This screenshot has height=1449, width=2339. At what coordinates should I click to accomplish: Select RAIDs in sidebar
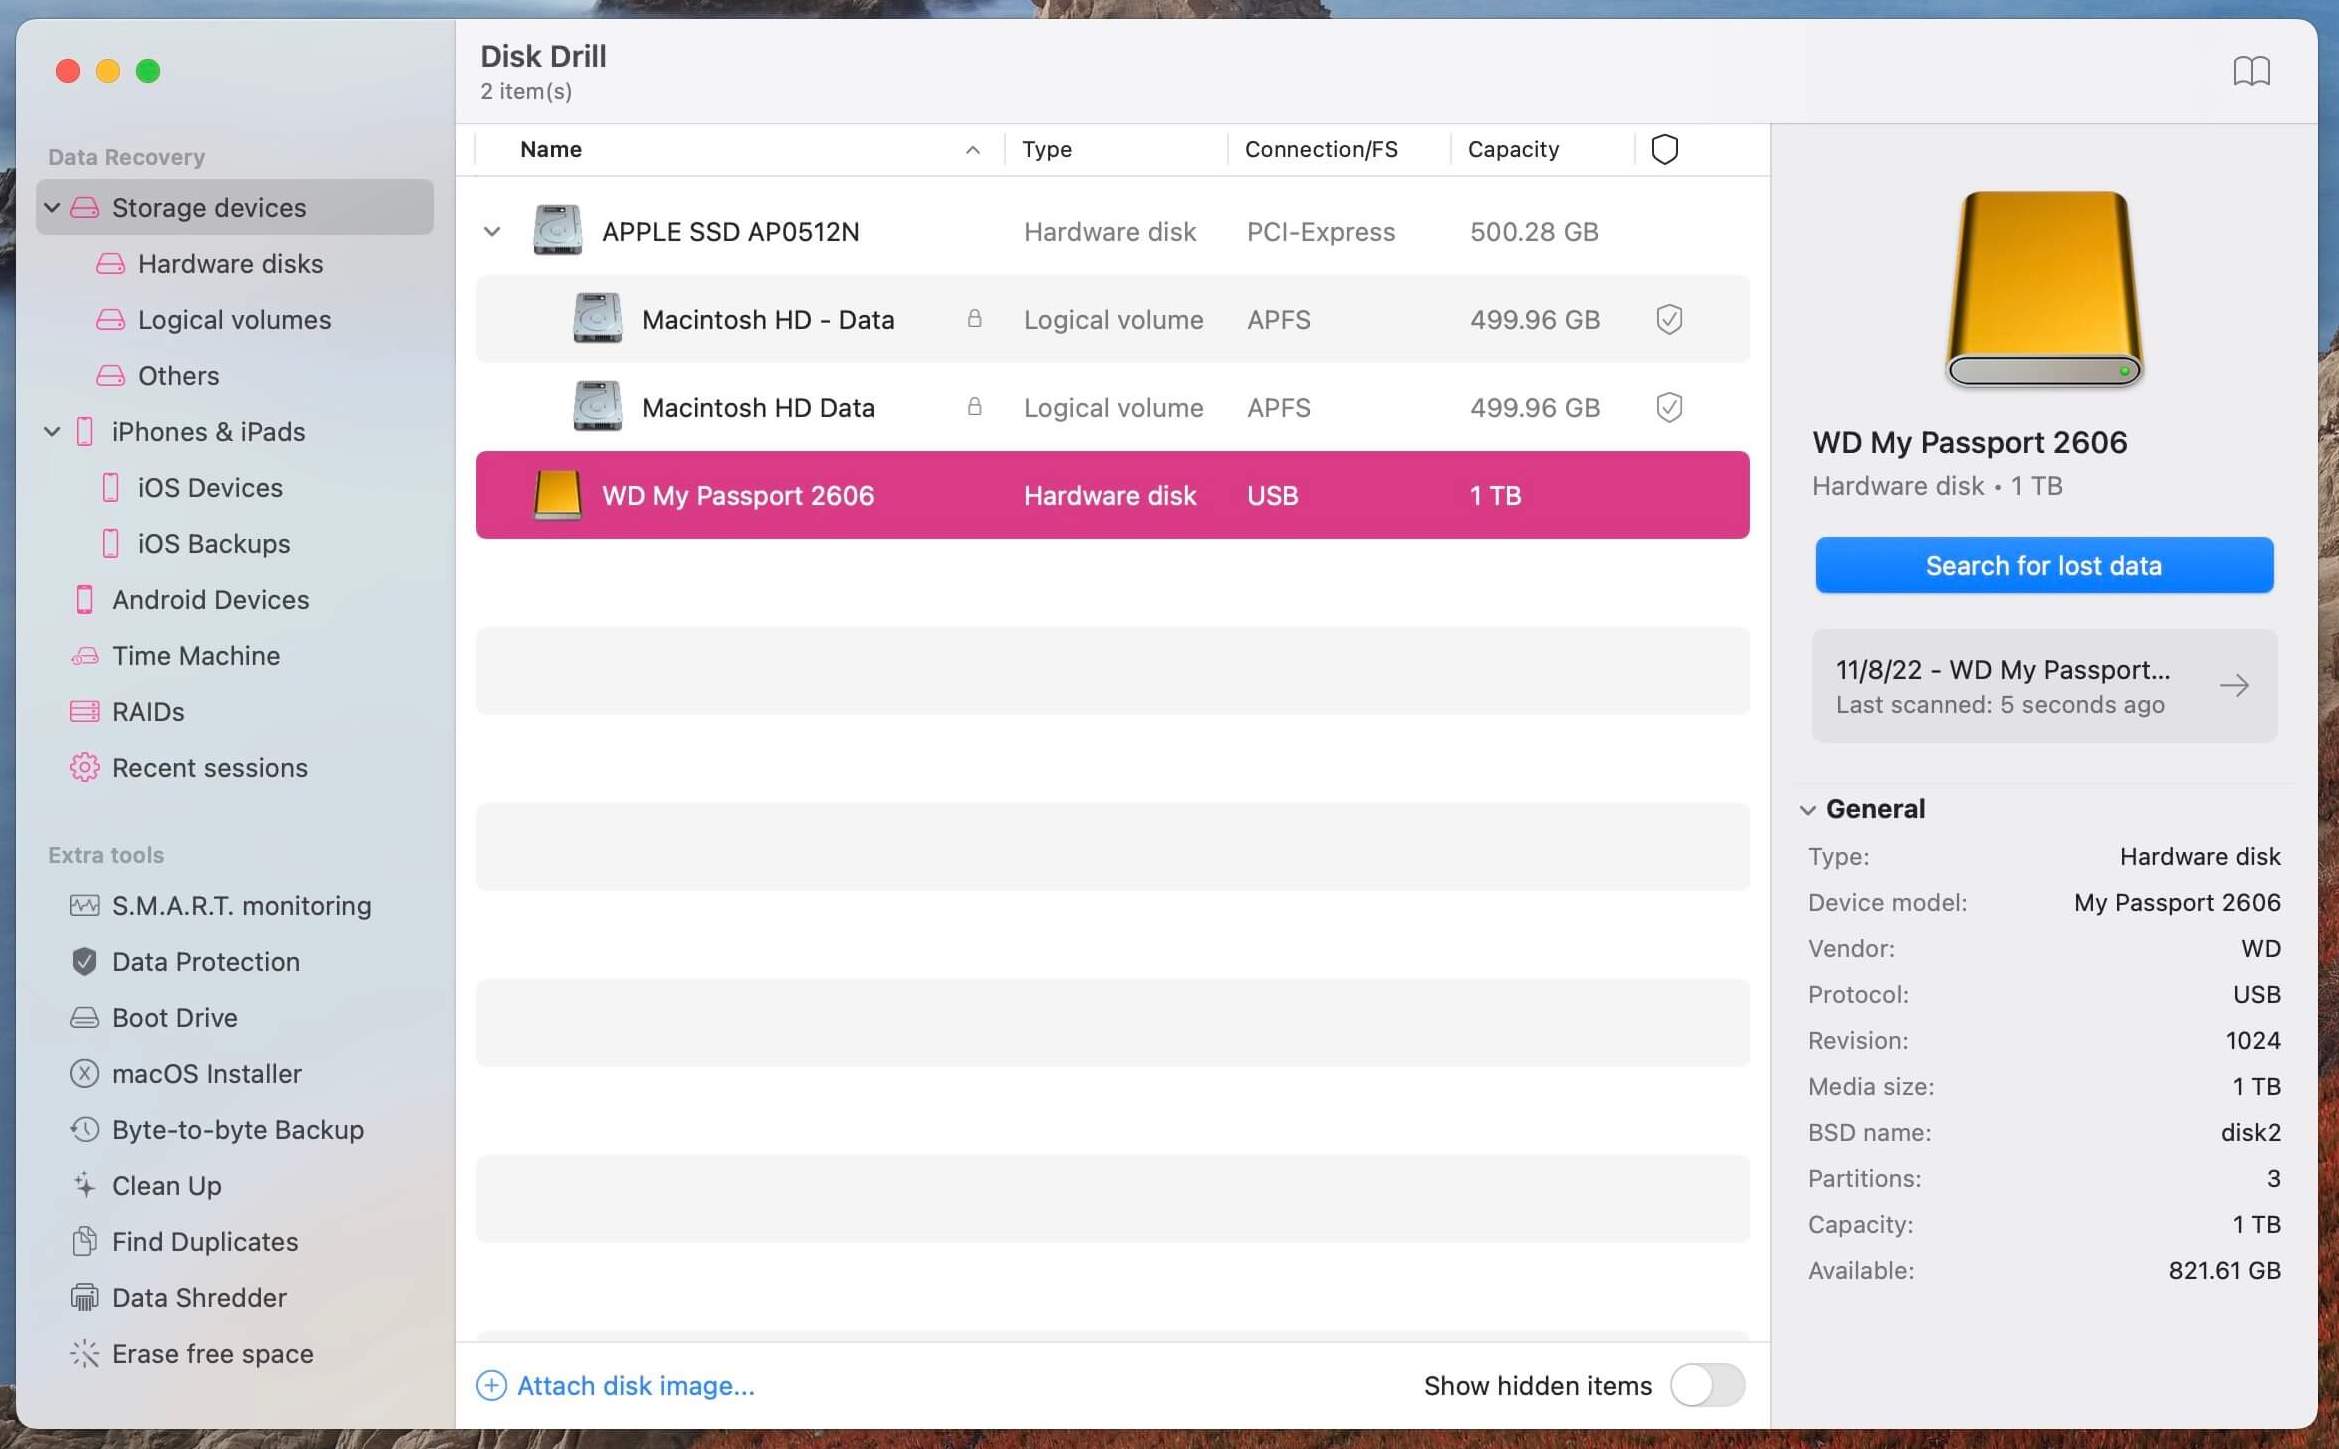[x=127, y=711]
